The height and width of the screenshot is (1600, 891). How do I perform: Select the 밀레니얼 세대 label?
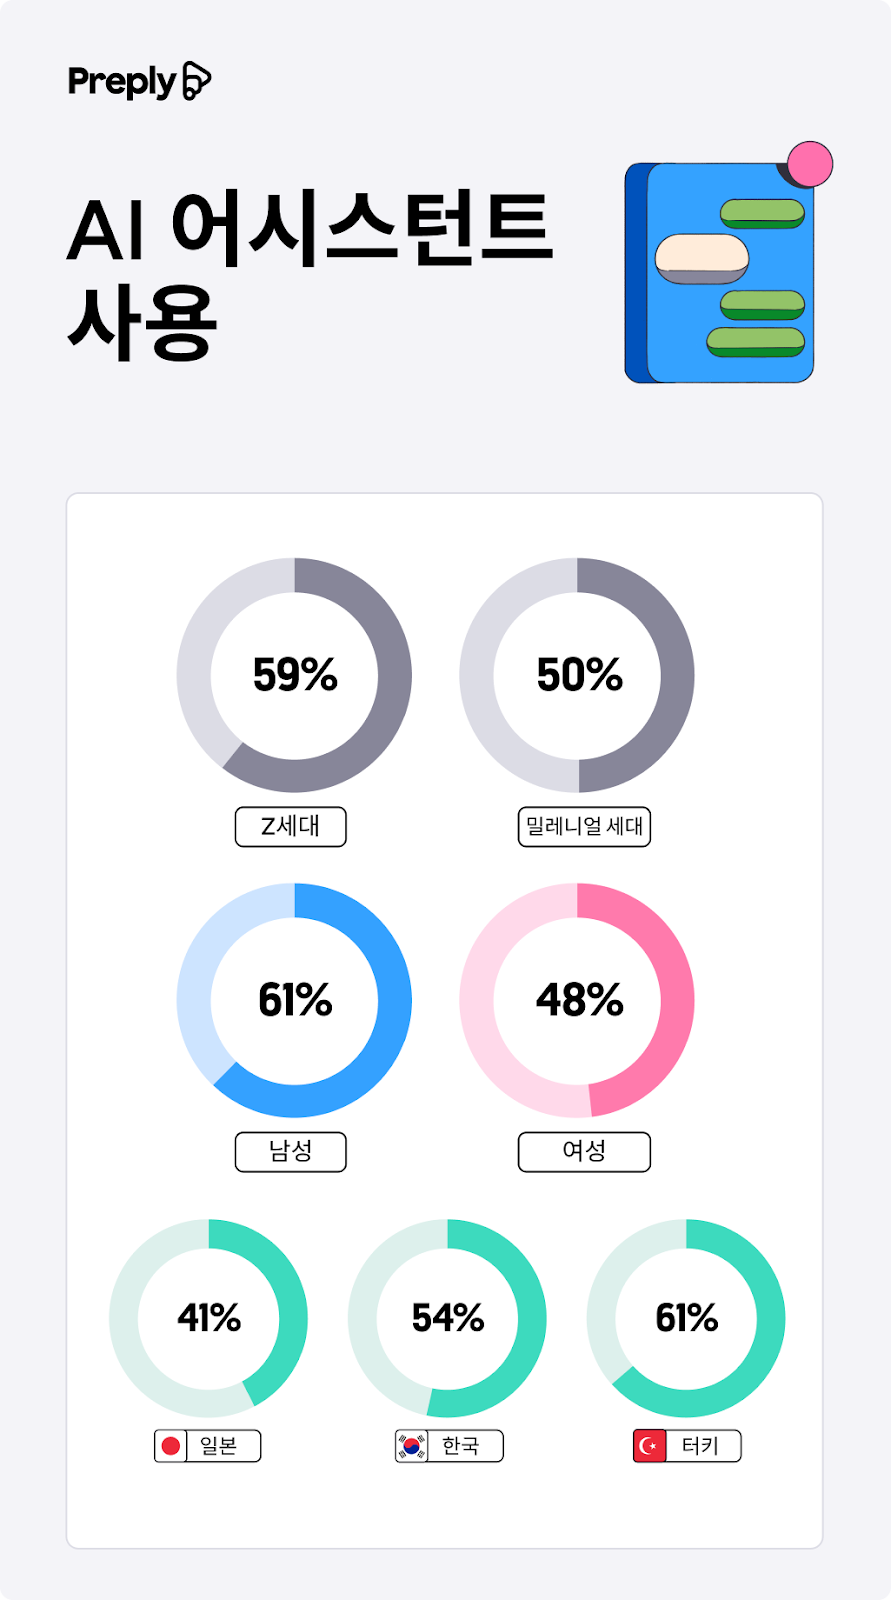coord(584,827)
